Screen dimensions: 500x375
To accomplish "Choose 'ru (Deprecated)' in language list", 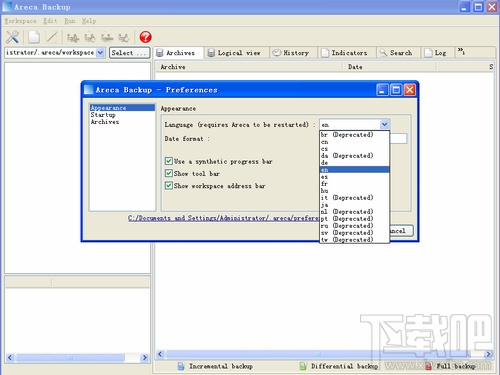I will (354, 226).
